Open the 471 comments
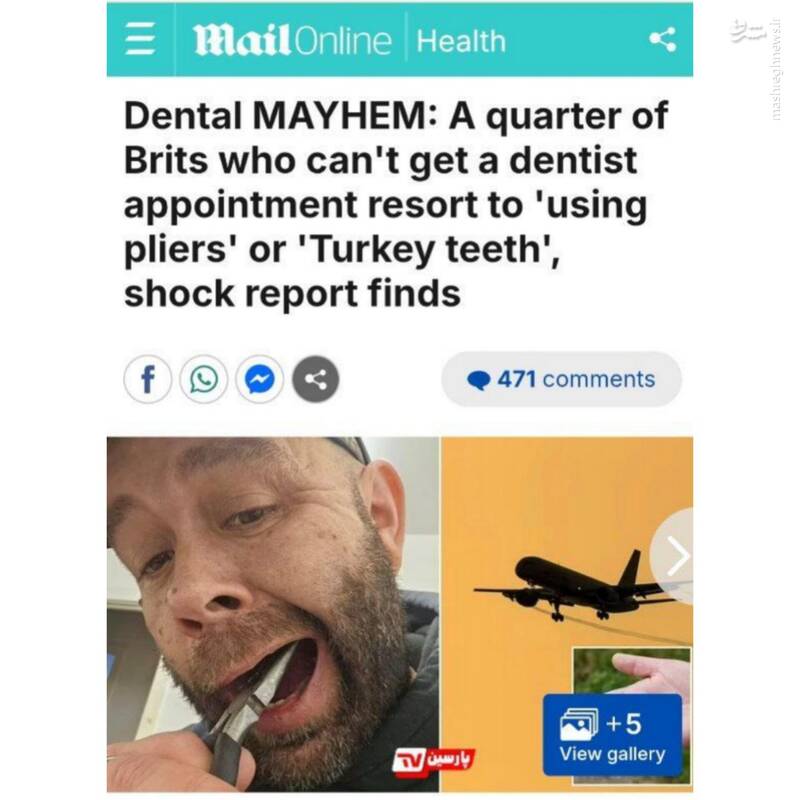800x800 pixels. click(561, 380)
